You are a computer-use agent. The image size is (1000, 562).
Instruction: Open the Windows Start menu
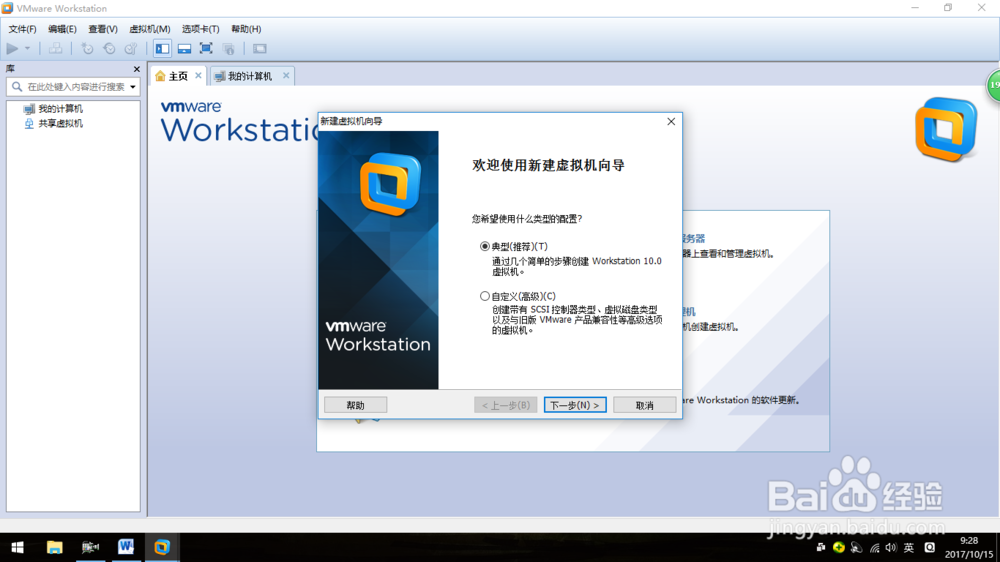point(18,547)
